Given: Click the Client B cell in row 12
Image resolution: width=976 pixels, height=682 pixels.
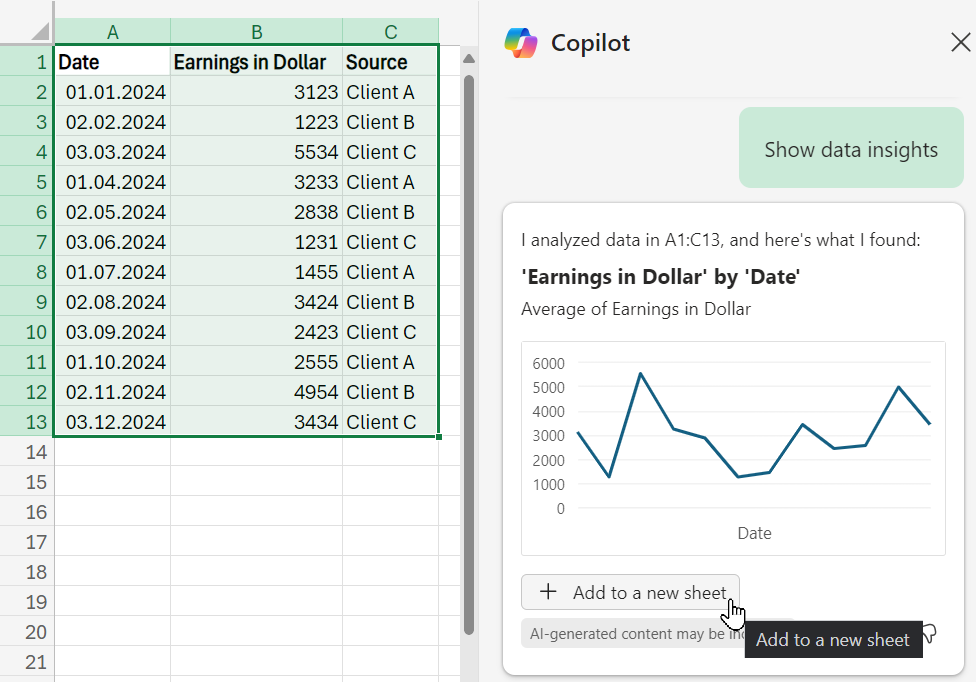Looking at the screenshot, I should [390, 391].
